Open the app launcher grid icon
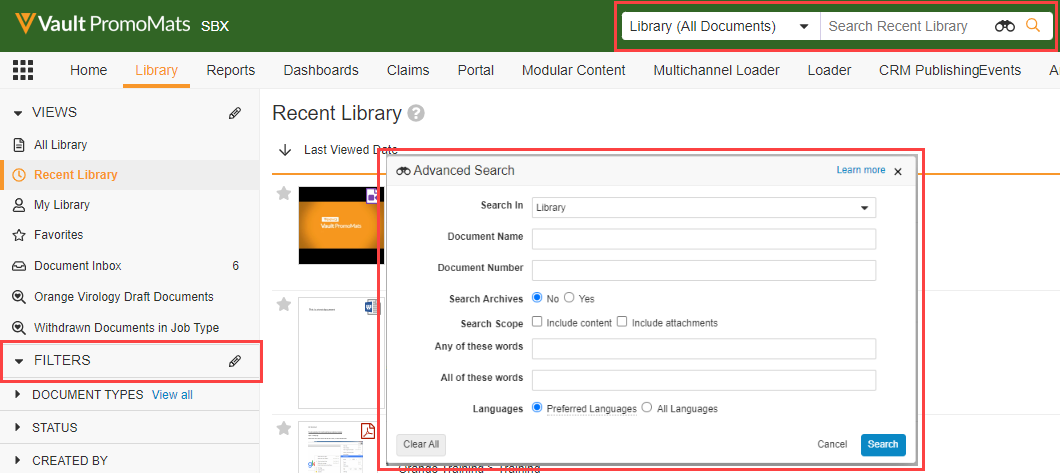This screenshot has width=1060, height=473. click(22, 69)
